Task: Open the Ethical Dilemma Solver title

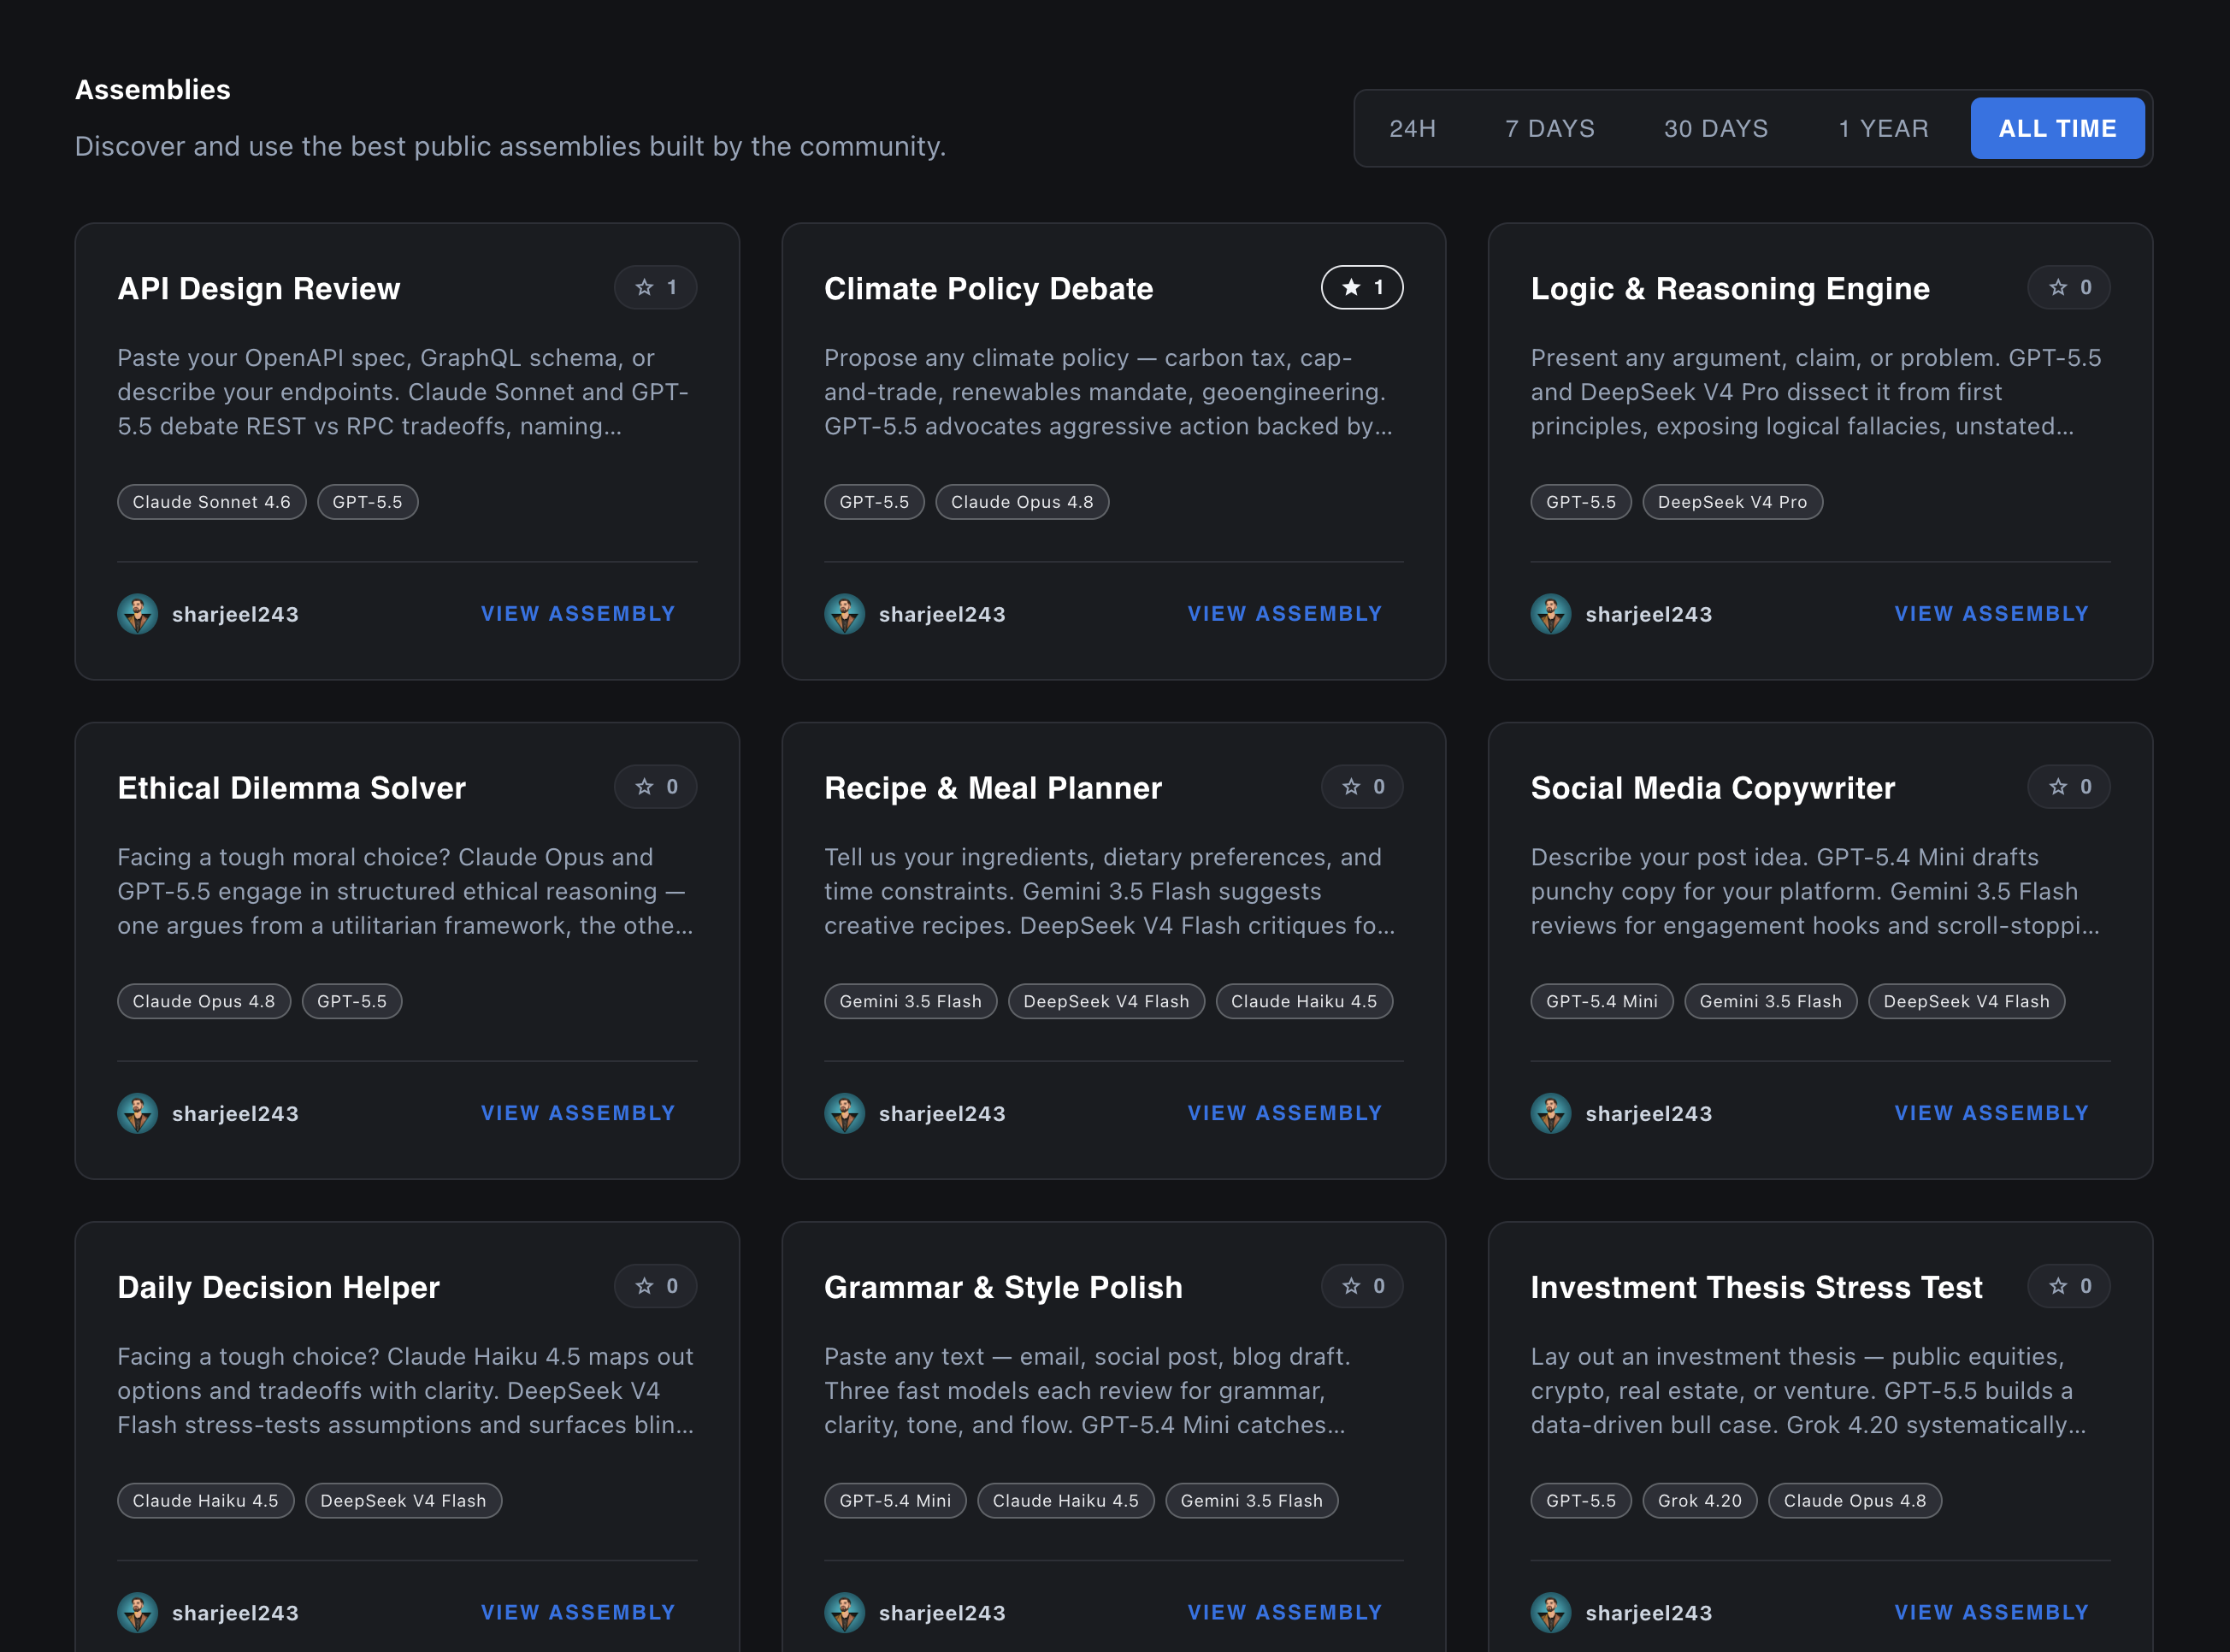Action: tap(292, 787)
